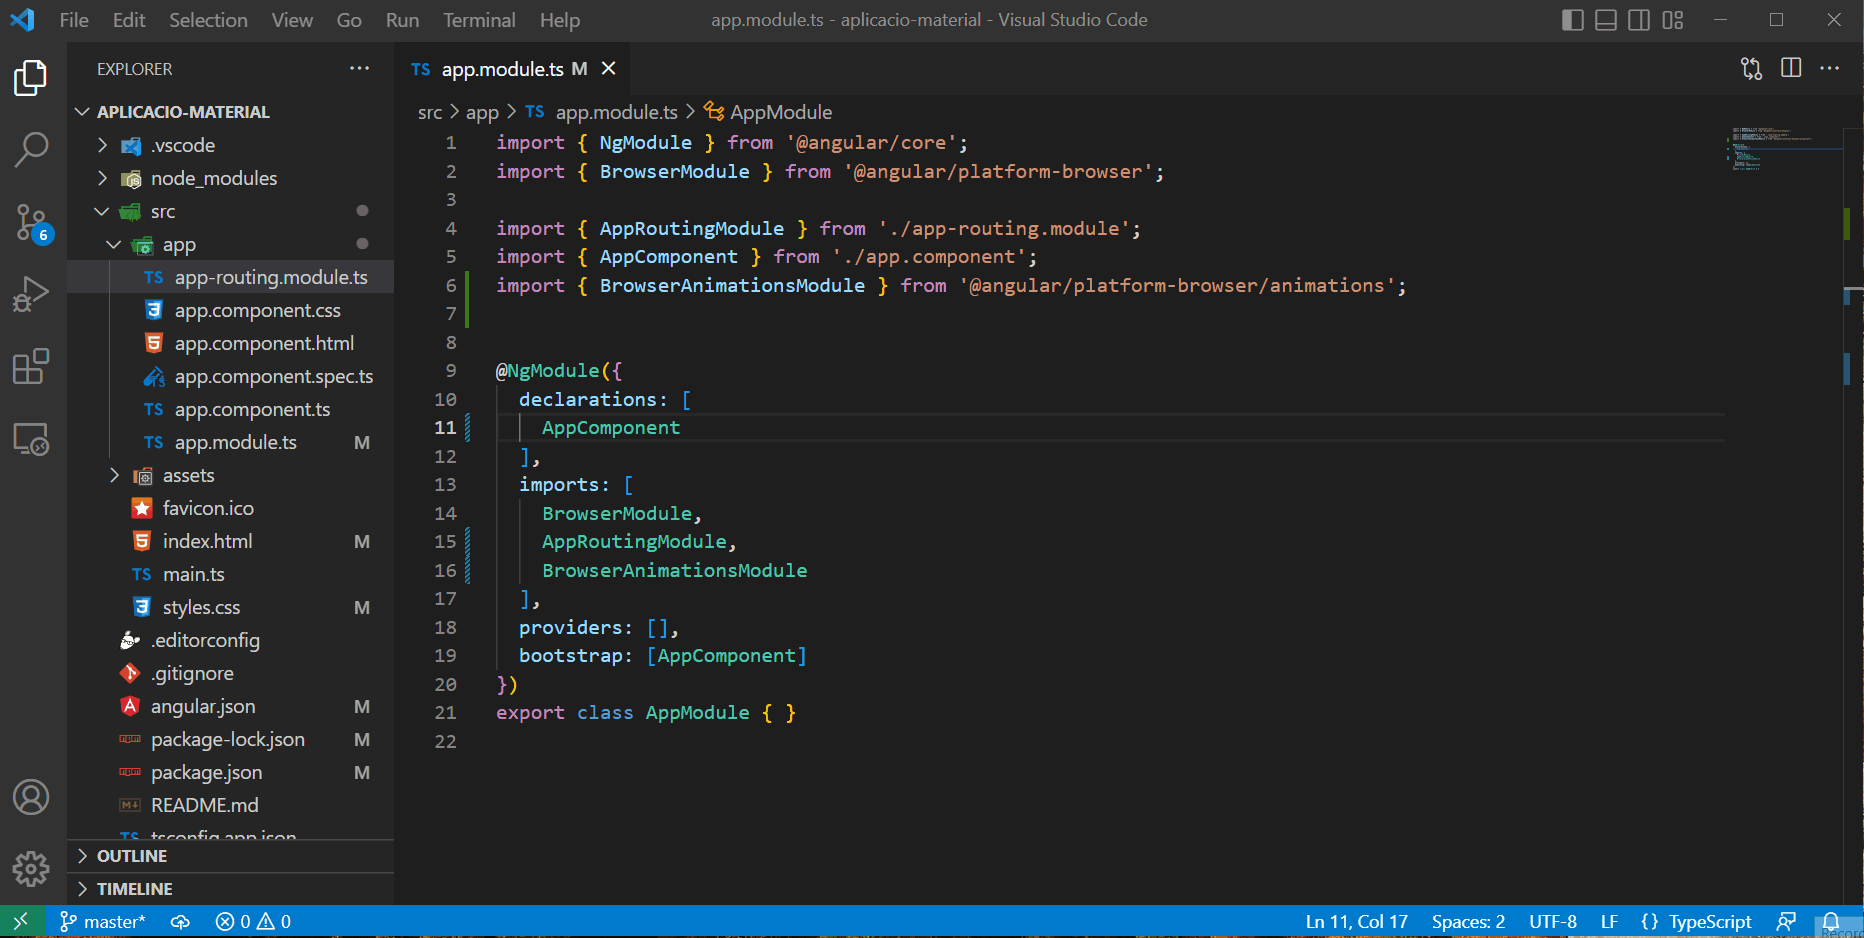Screen dimensions: 1864x938
Task: Expand the OUTLINE section
Action: pos(132,856)
